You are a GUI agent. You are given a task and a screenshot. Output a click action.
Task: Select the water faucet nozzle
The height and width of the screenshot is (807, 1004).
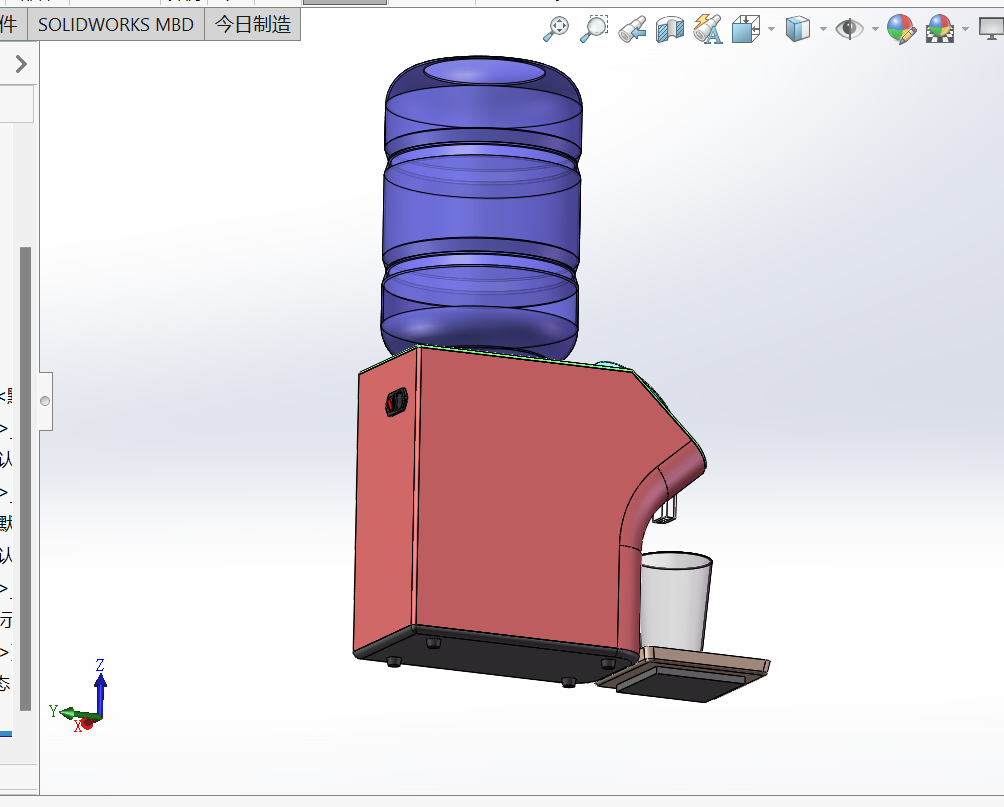pyautogui.click(x=667, y=510)
